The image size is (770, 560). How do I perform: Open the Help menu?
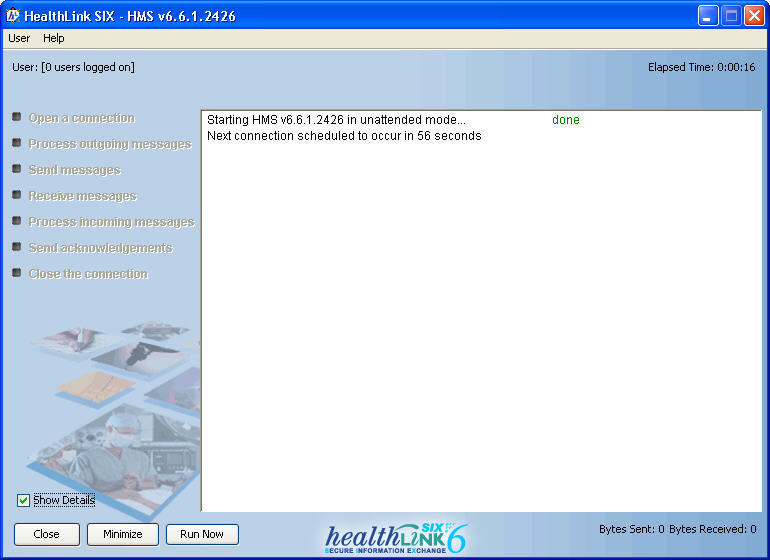pyautogui.click(x=54, y=38)
